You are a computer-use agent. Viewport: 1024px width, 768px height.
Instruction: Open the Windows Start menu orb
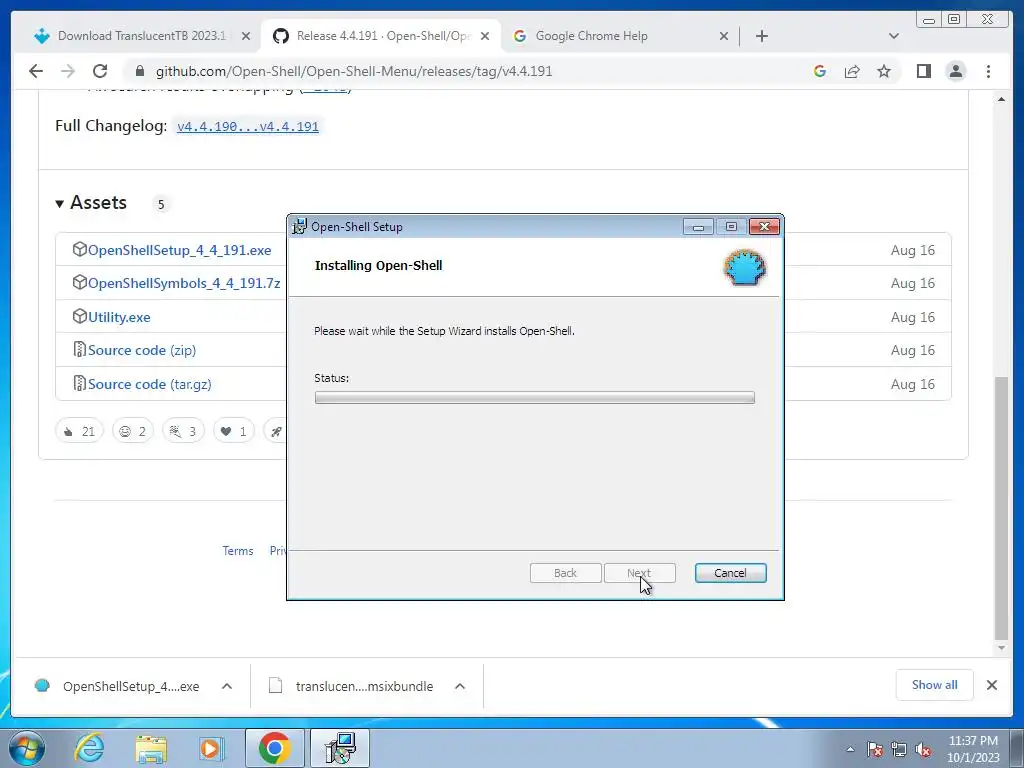[x=27, y=748]
